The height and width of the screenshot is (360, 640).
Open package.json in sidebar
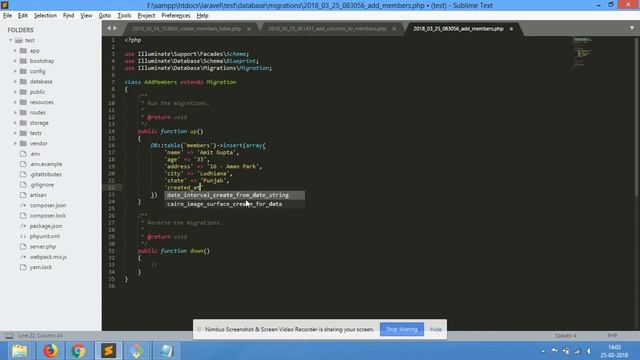coord(46,226)
